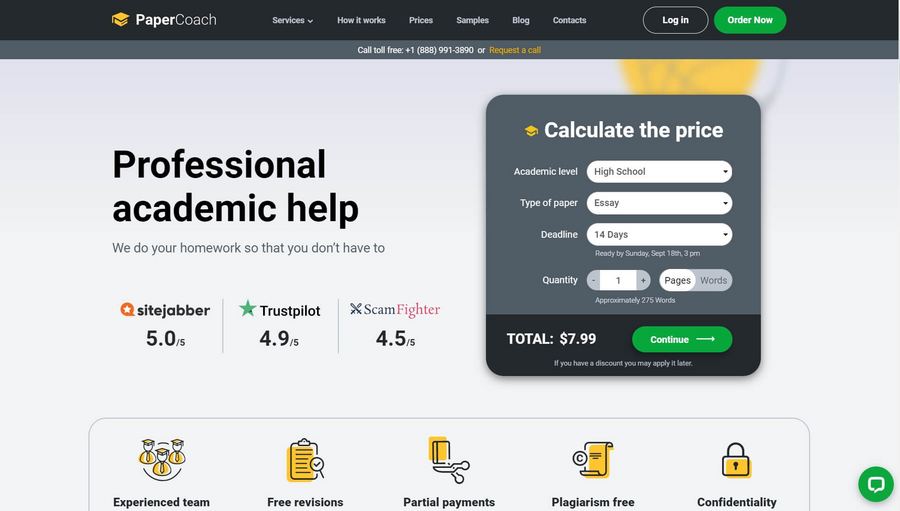Image resolution: width=900 pixels, height=511 pixels.
Task: Click the 4.5 ScamFighter rating
Action: pyautogui.click(x=395, y=339)
